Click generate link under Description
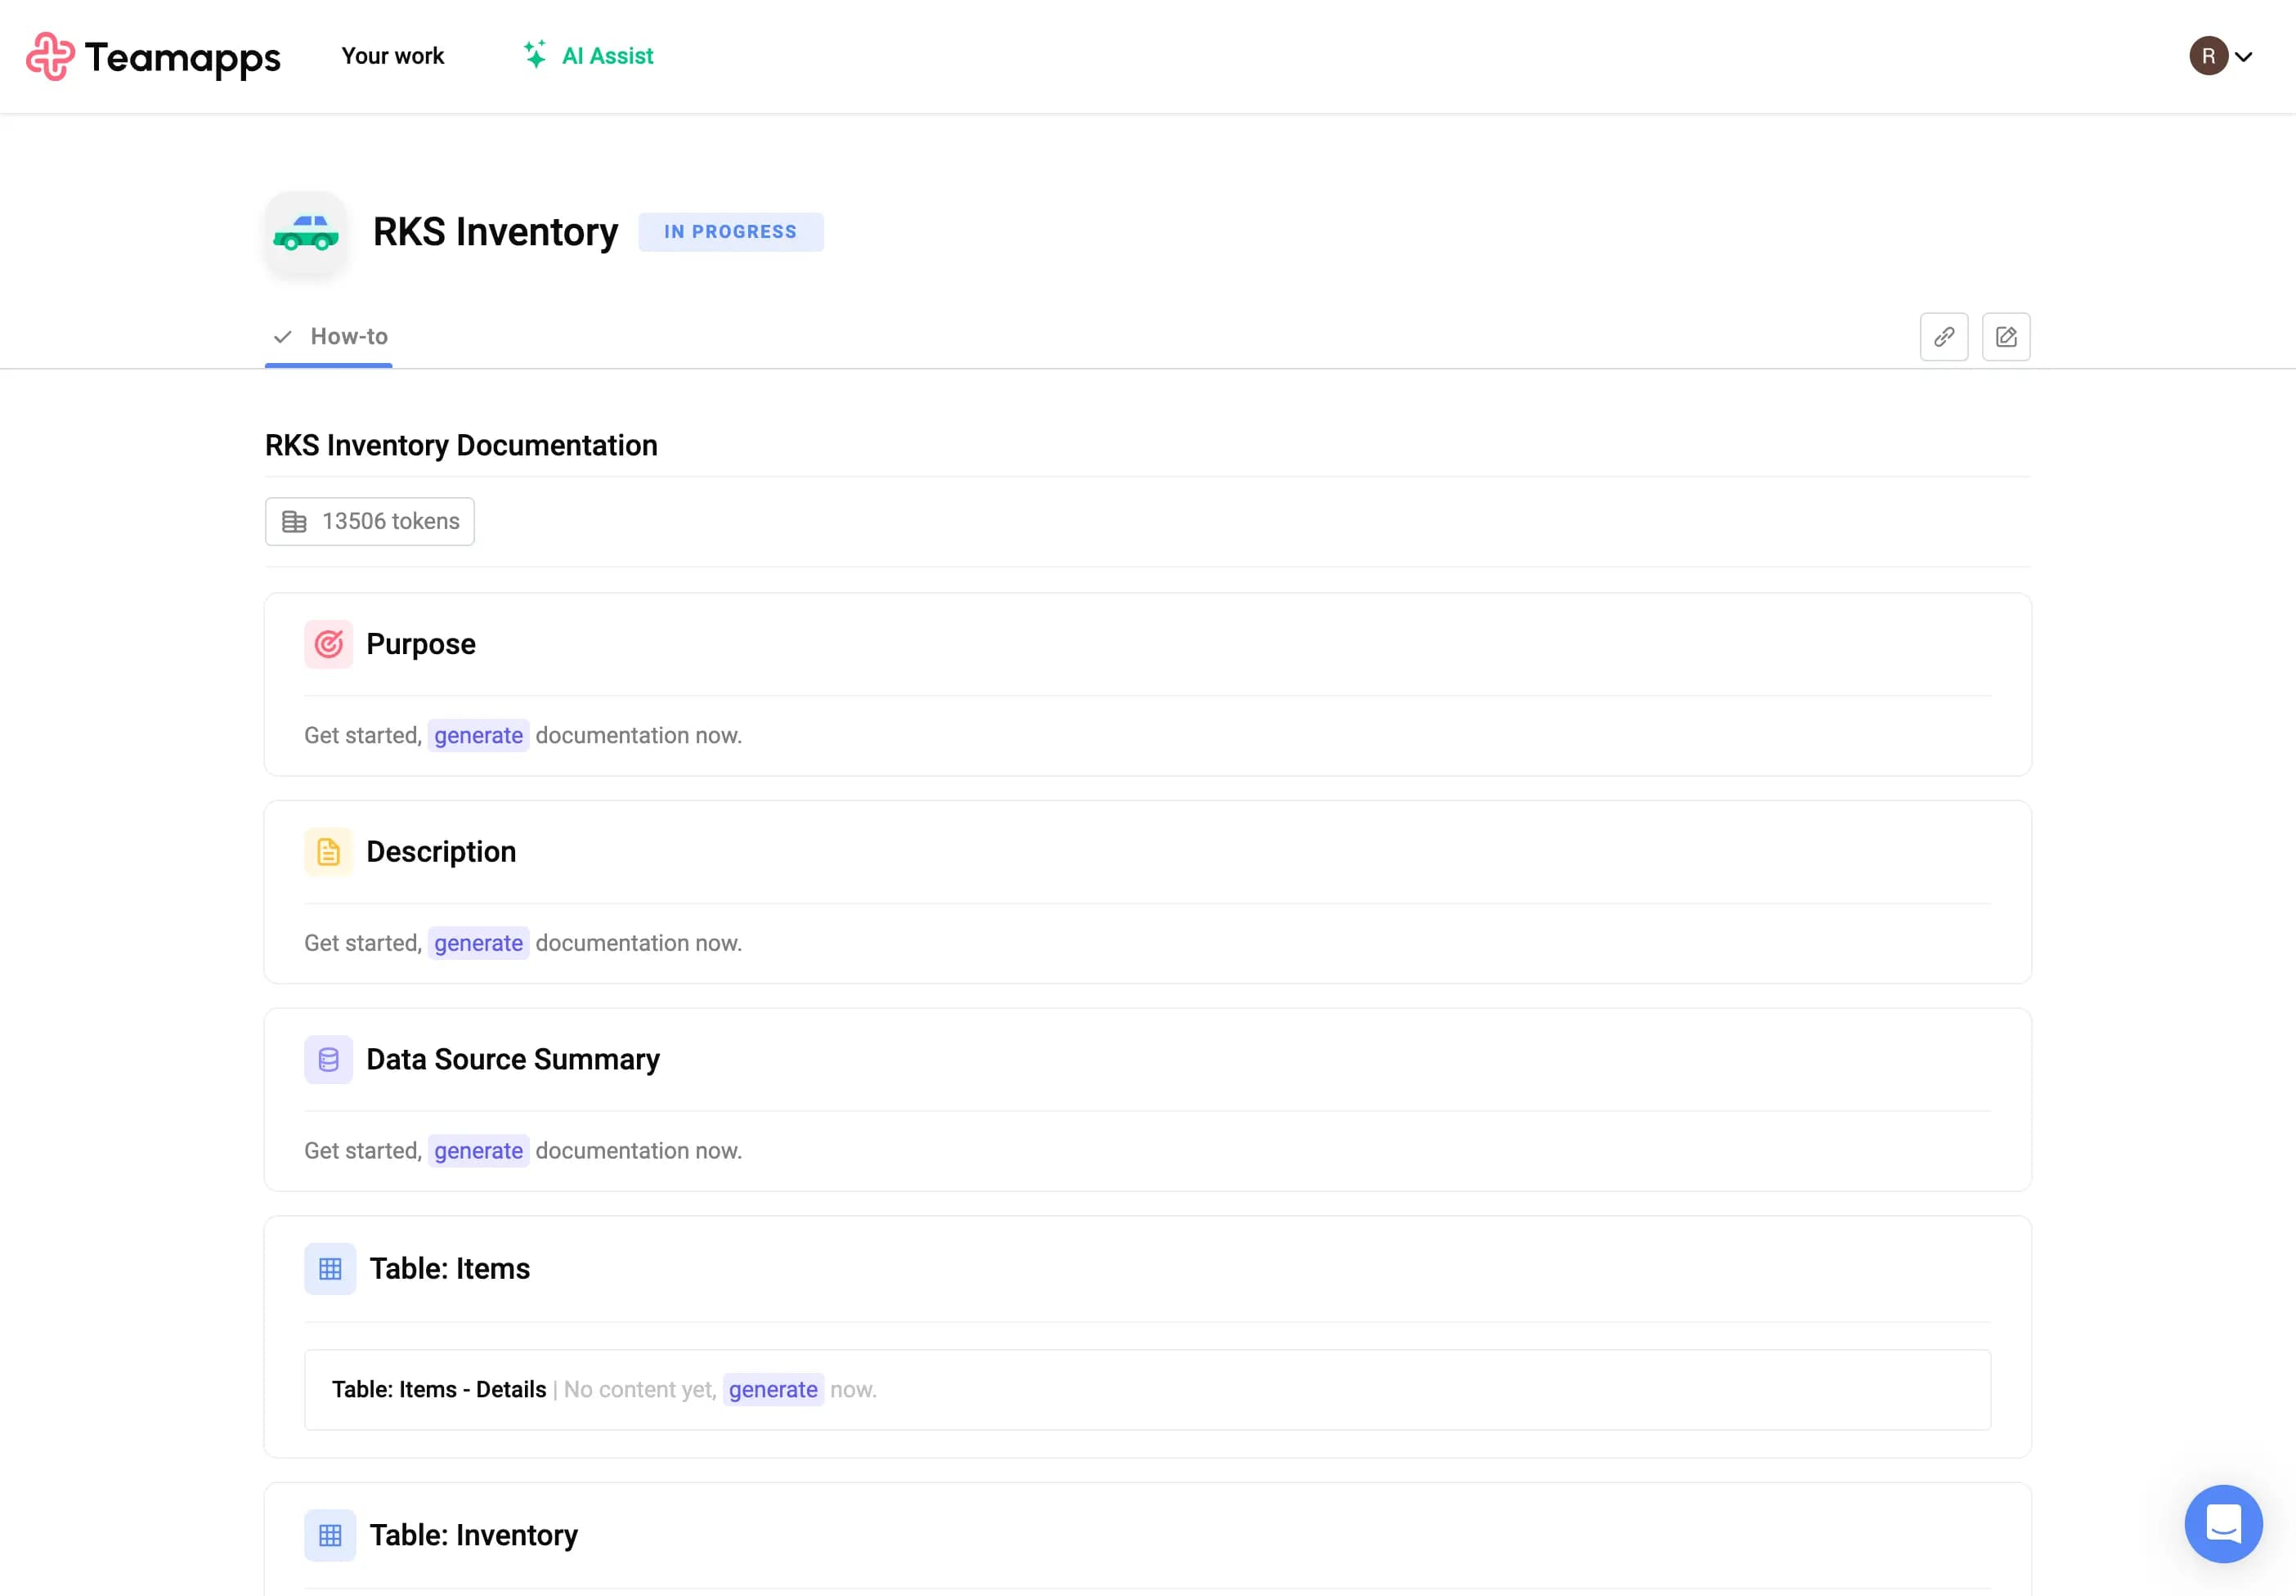The image size is (2296, 1596). (x=478, y=944)
